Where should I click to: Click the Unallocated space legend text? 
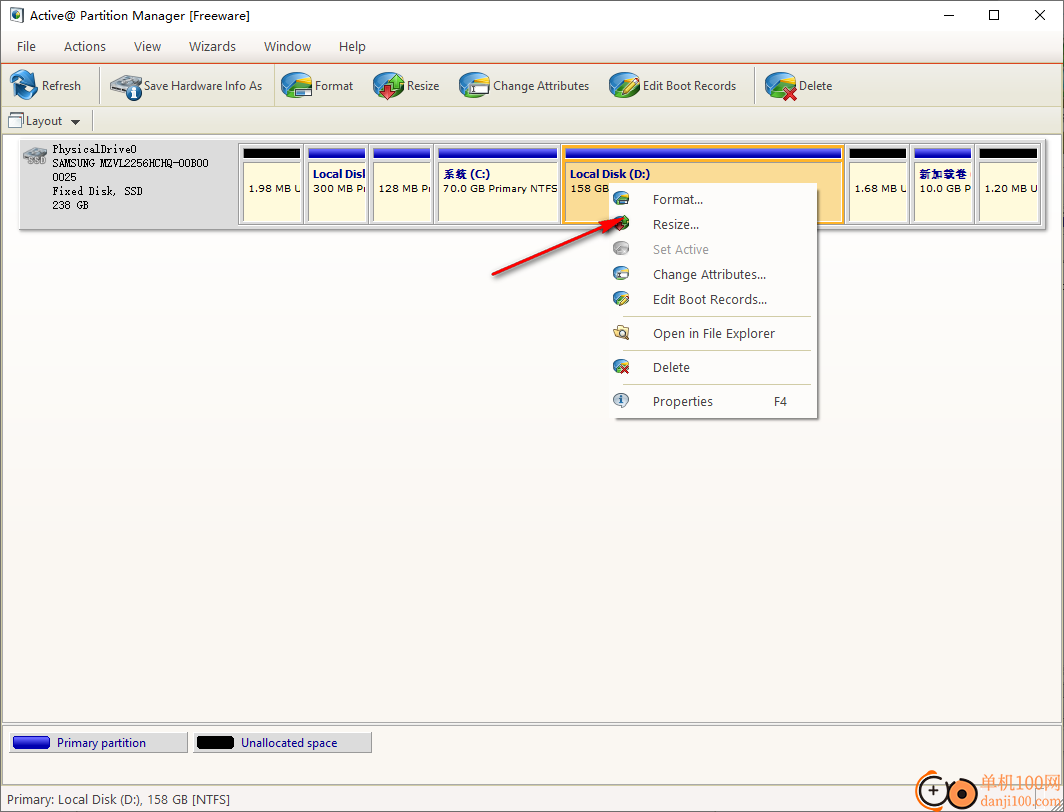(x=289, y=743)
